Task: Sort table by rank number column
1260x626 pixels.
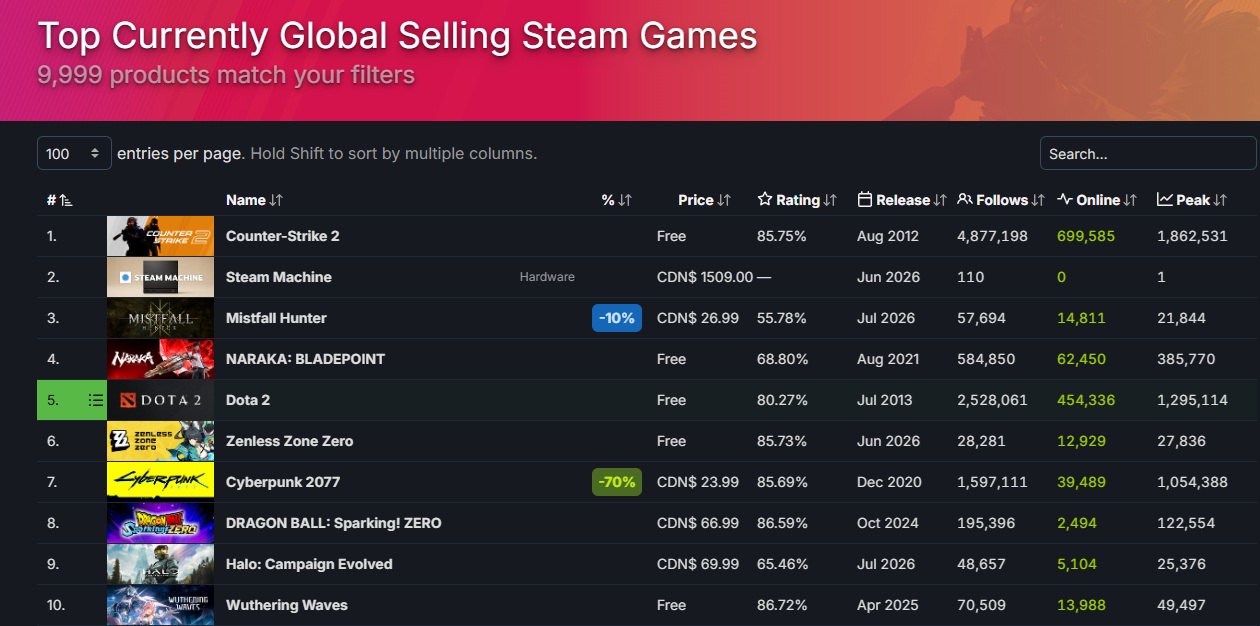Action: pyautogui.click(x=60, y=200)
